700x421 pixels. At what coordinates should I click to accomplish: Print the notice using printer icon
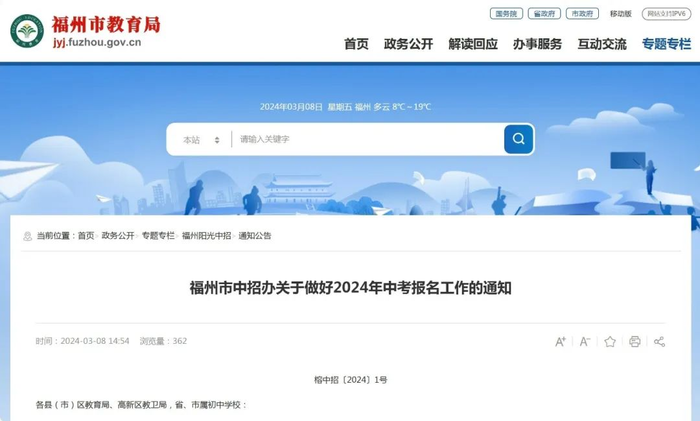[634, 342]
